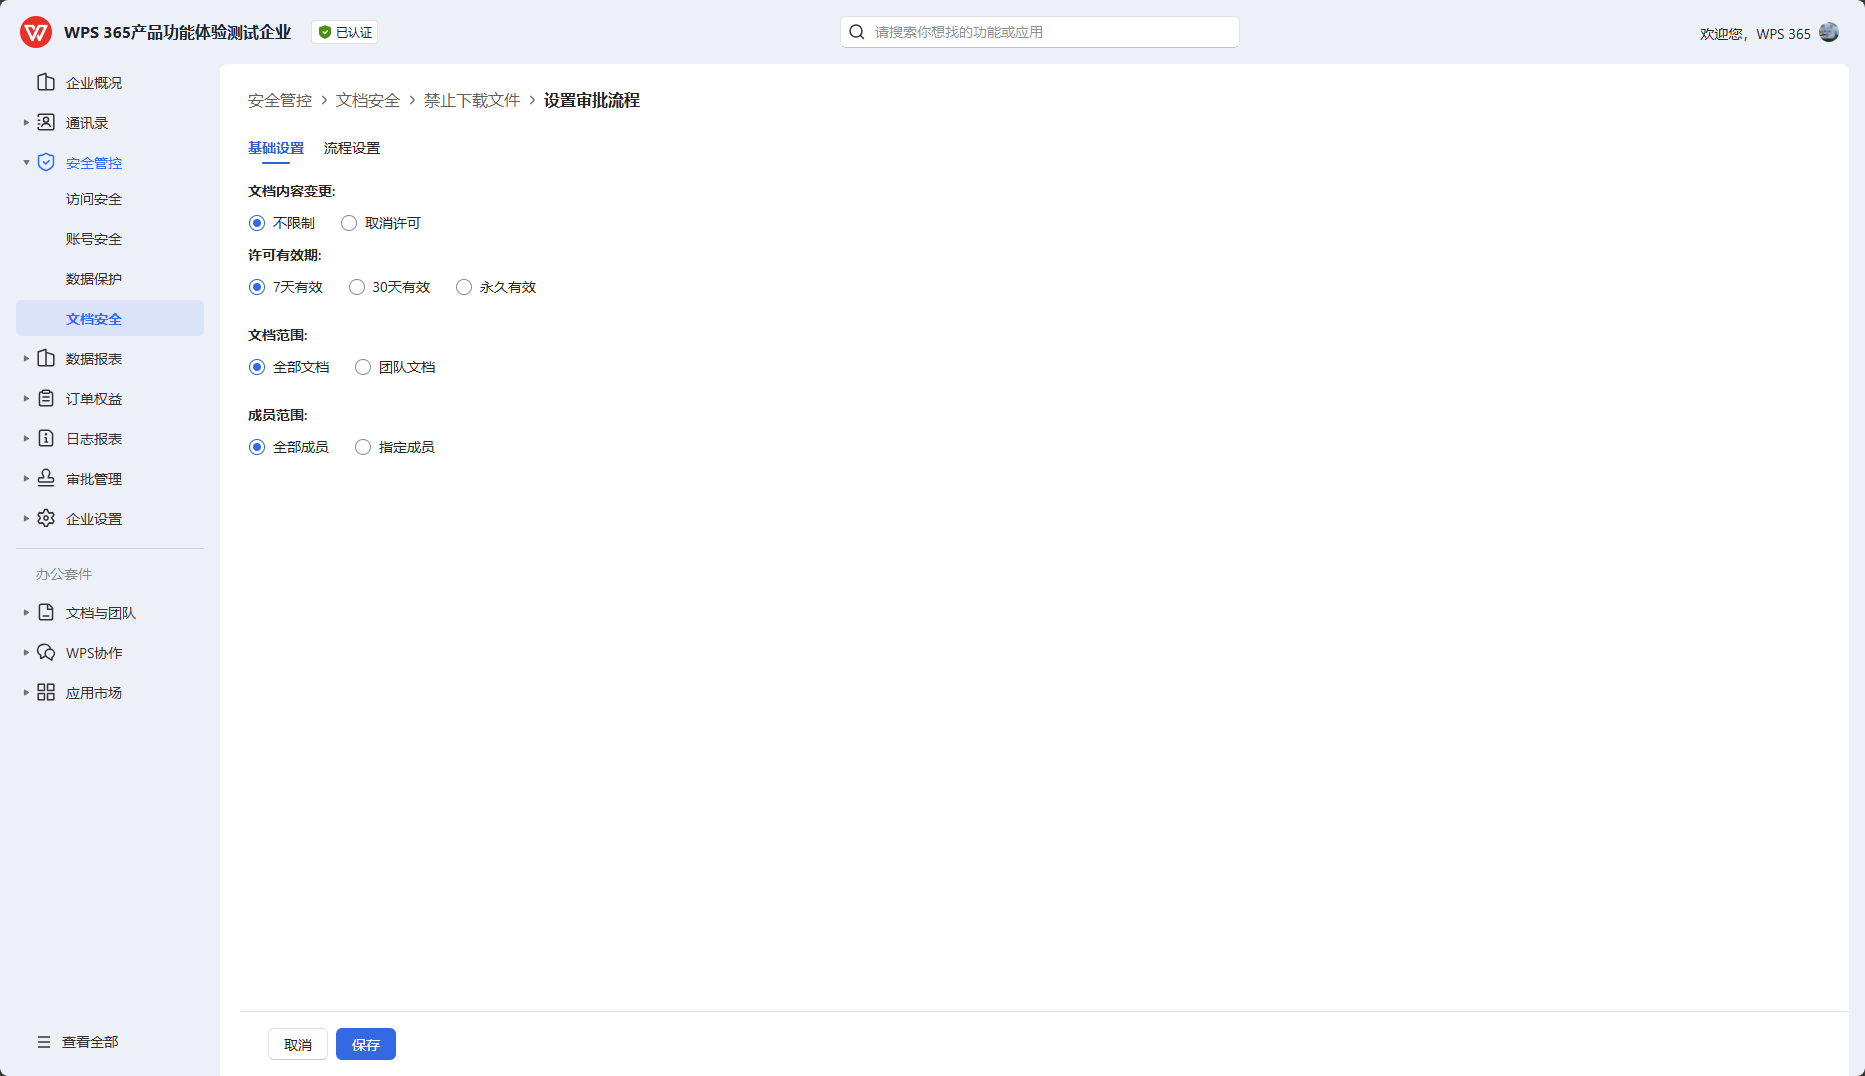Expand the 通讯录 tree arrow
This screenshot has height=1076, width=1865.
(x=26, y=122)
